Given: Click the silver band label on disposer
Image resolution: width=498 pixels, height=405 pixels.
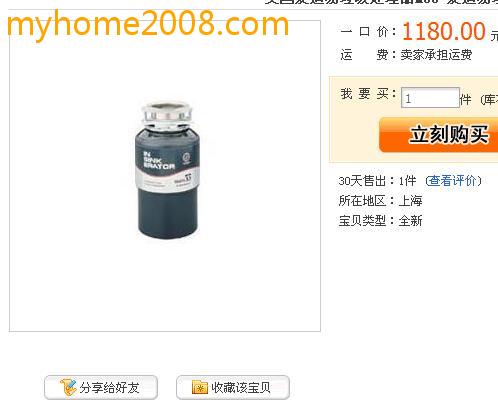Looking at the screenshot, I should pos(167,179).
